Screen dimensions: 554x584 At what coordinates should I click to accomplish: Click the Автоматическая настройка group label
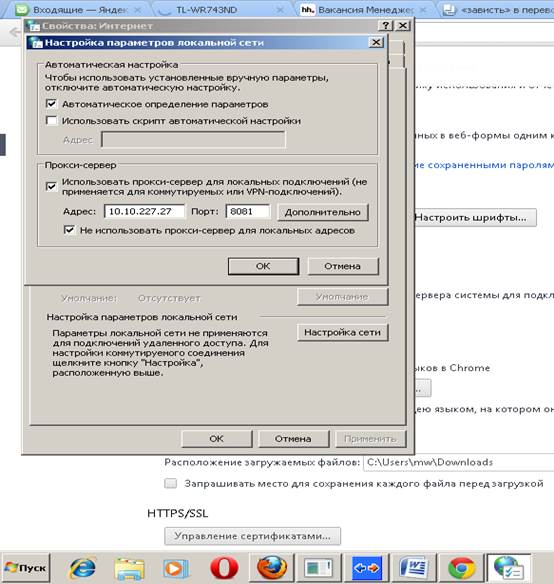pyautogui.click(x=111, y=65)
